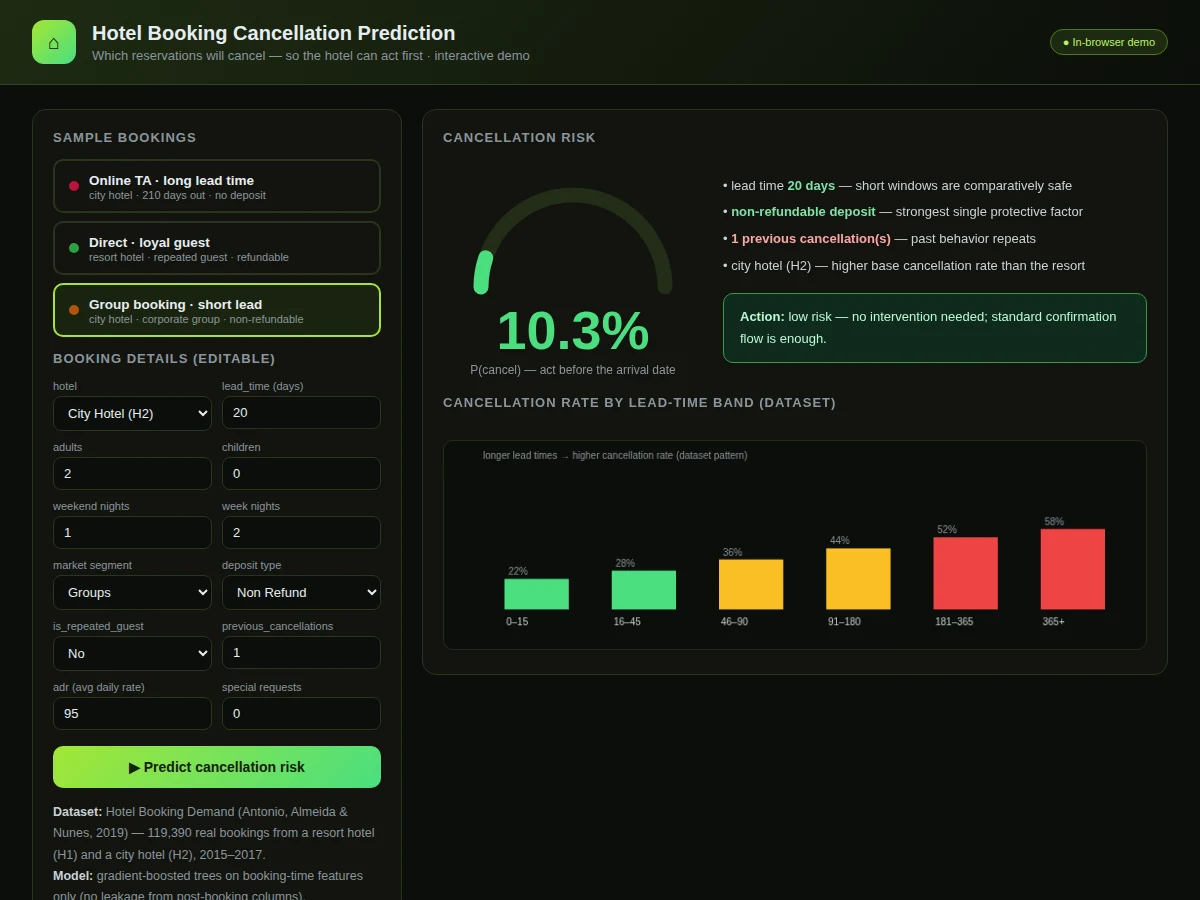Viewport: 1200px width, 900px height.
Task: Focus the lead_time days input field
Action: tap(301, 413)
